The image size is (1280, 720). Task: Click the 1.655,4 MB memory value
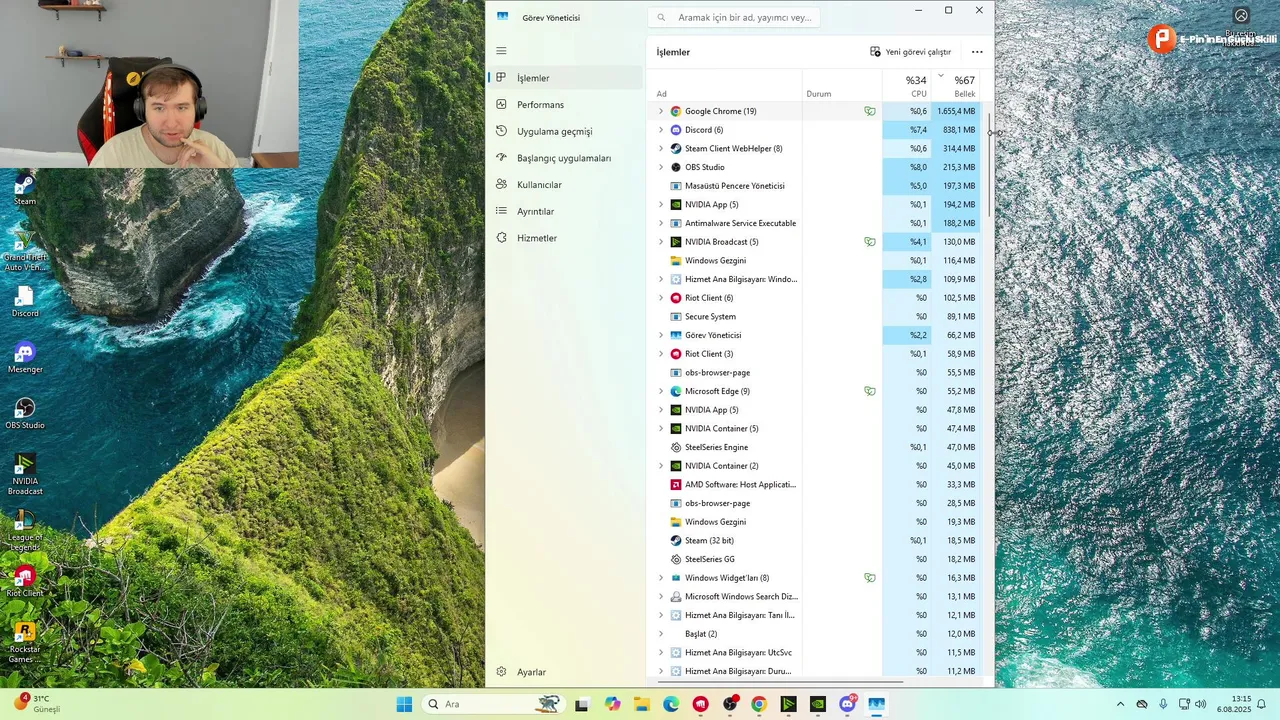pos(956,111)
